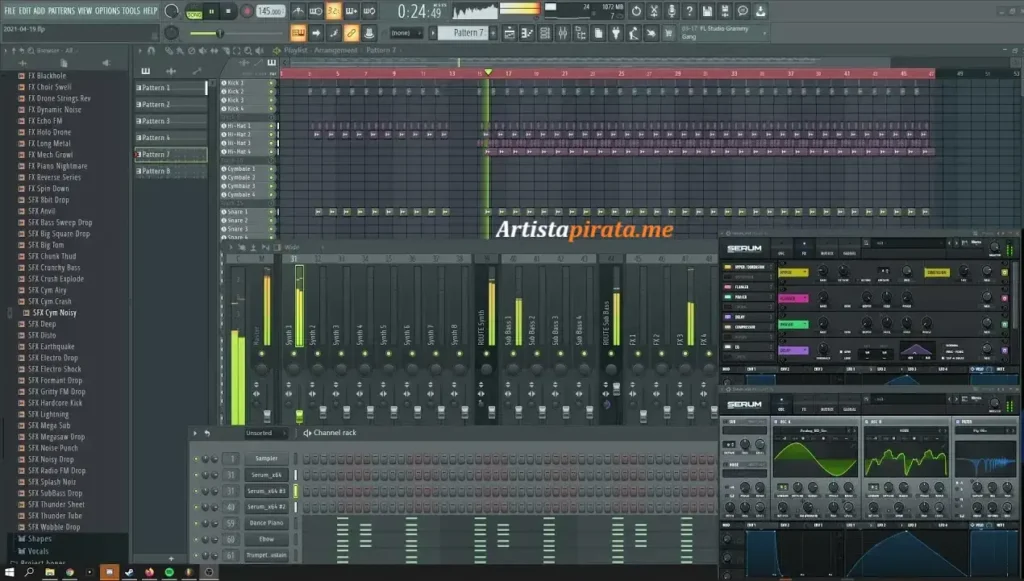Select the playlist magnet snap icon
The width and height of the screenshot is (1024, 581).
[151, 50]
